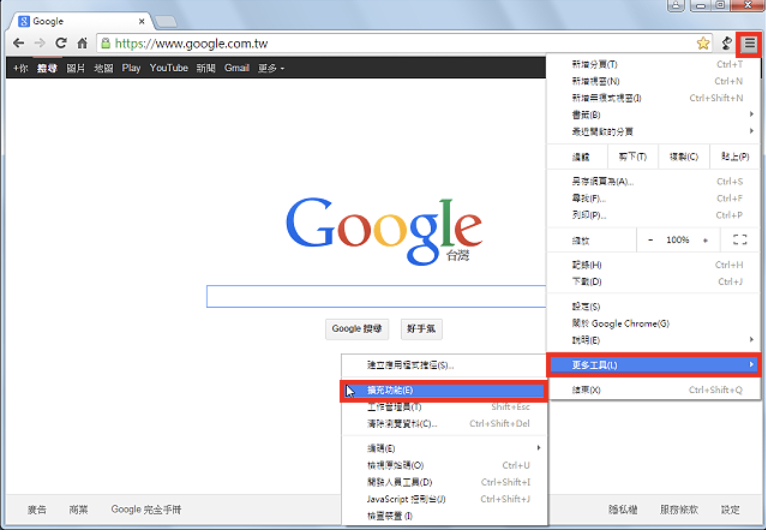Open 下載(D) from the menu
766x532 pixels.
pyautogui.click(x=653, y=281)
